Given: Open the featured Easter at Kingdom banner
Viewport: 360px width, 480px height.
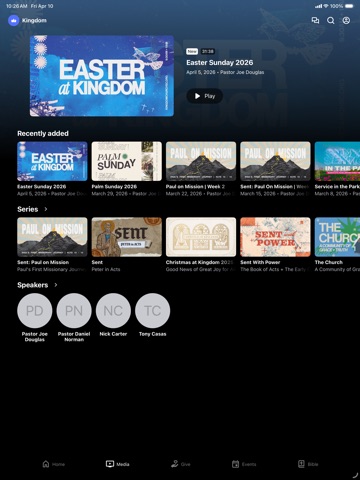Looking at the screenshot, I should [x=102, y=76].
